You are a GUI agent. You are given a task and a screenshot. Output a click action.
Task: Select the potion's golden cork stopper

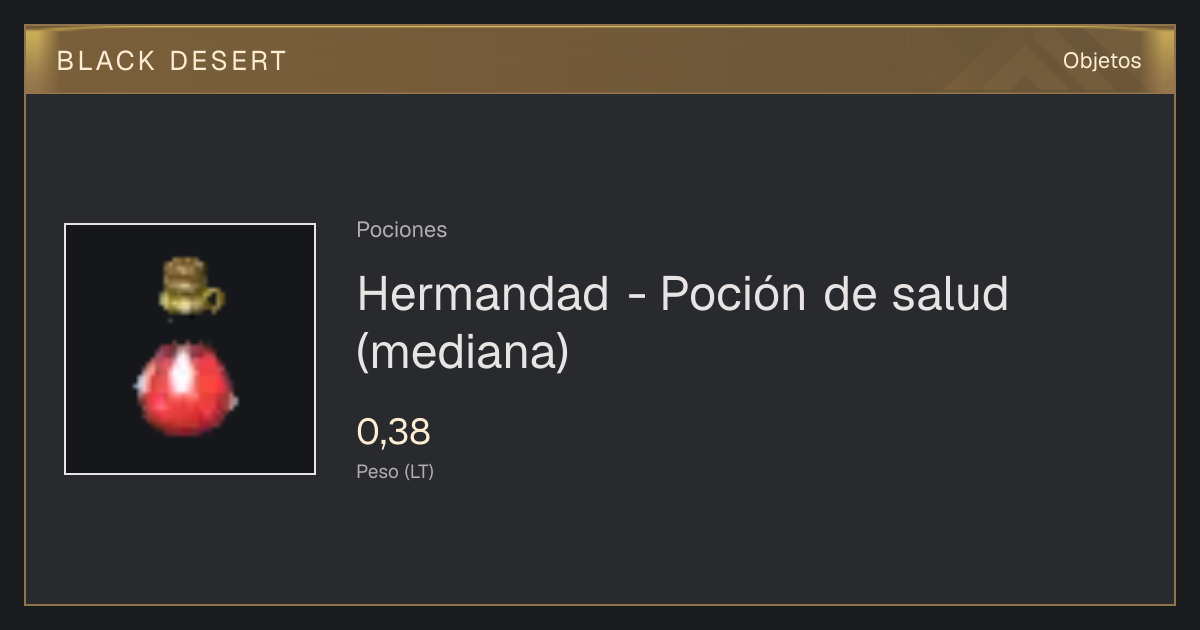pyautogui.click(x=190, y=285)
